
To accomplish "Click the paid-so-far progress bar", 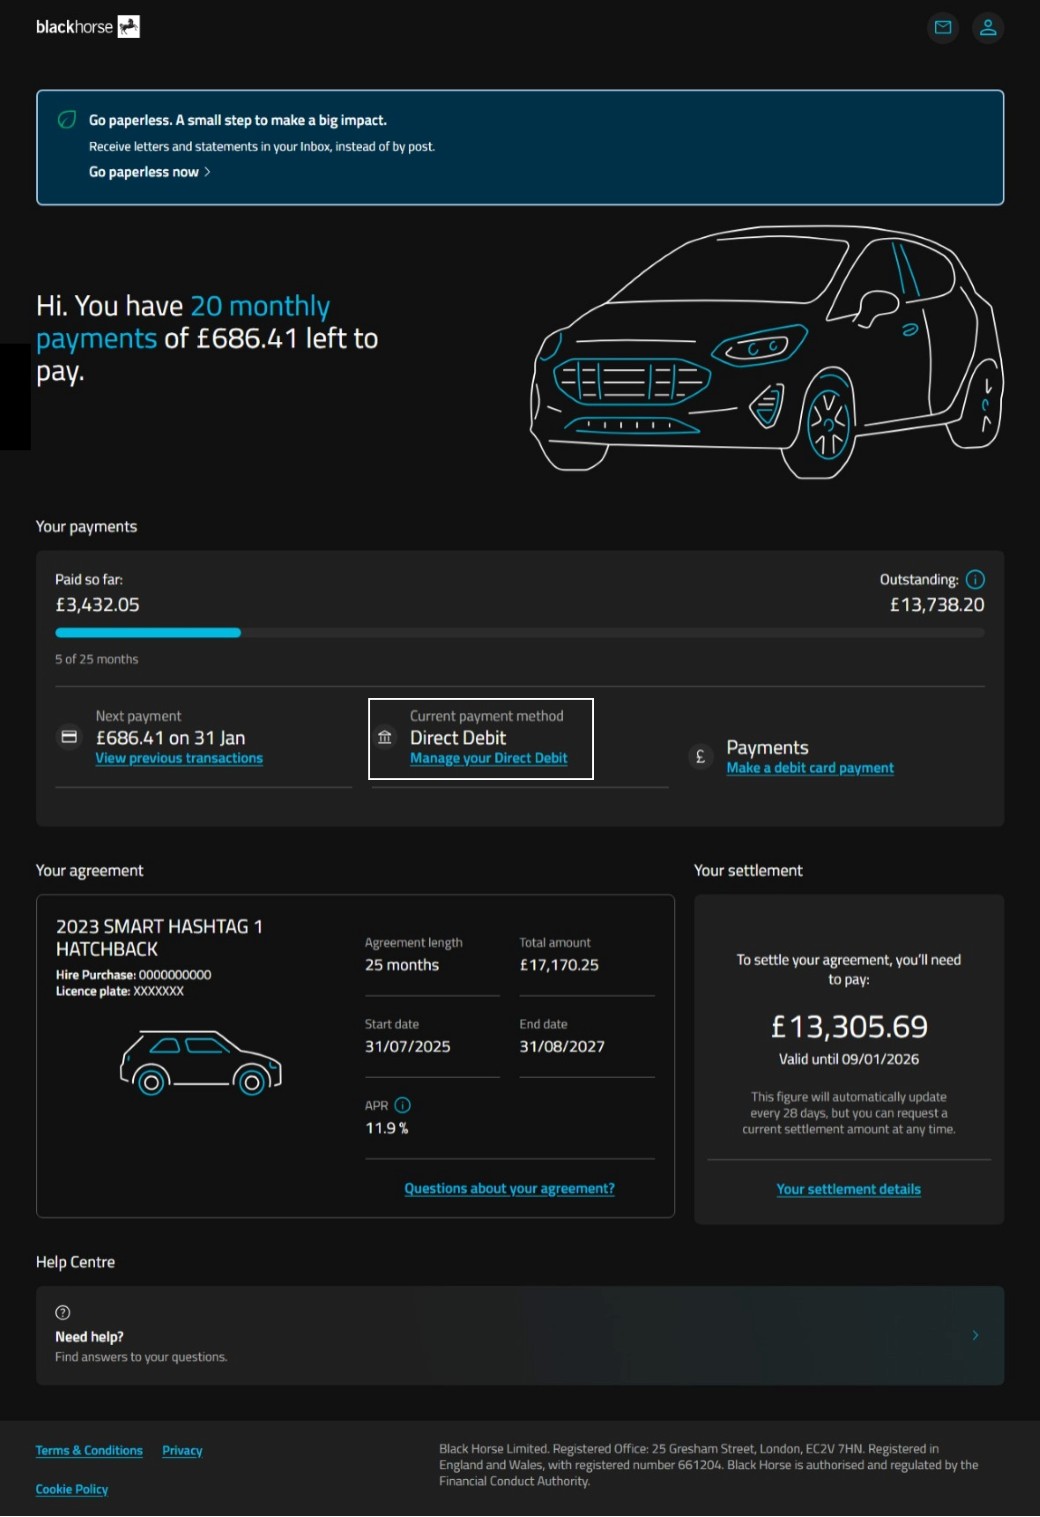I will (148, 633).
